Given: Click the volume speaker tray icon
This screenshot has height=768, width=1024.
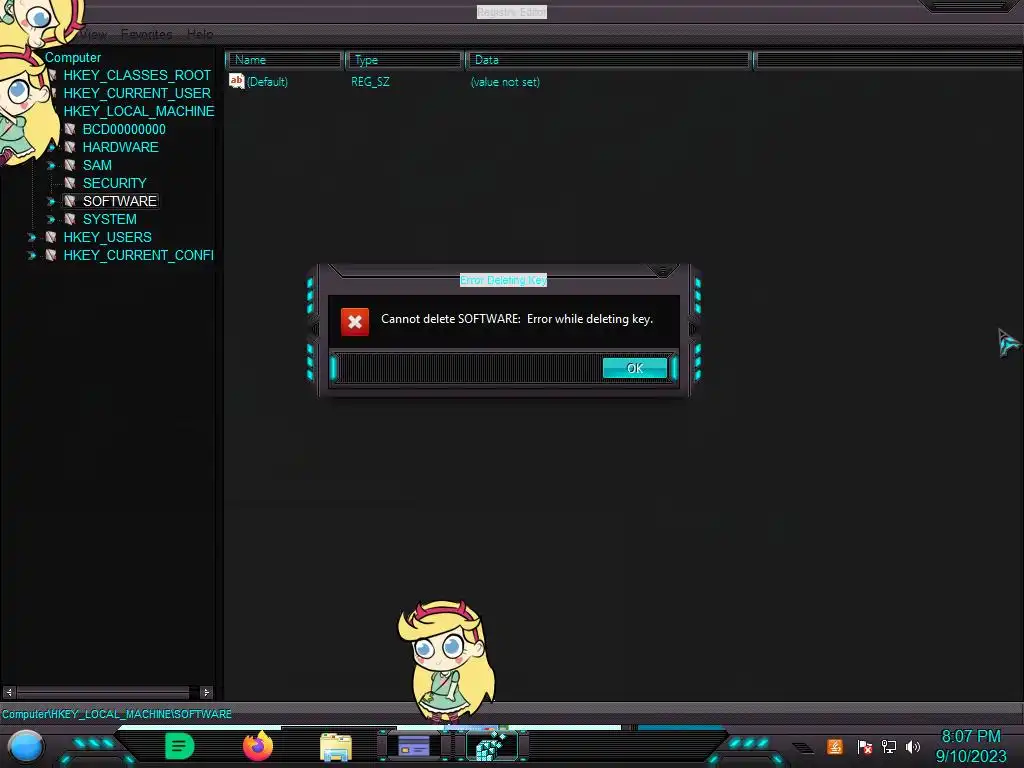Looking at the screenshot, I should (x=913, y=746).
